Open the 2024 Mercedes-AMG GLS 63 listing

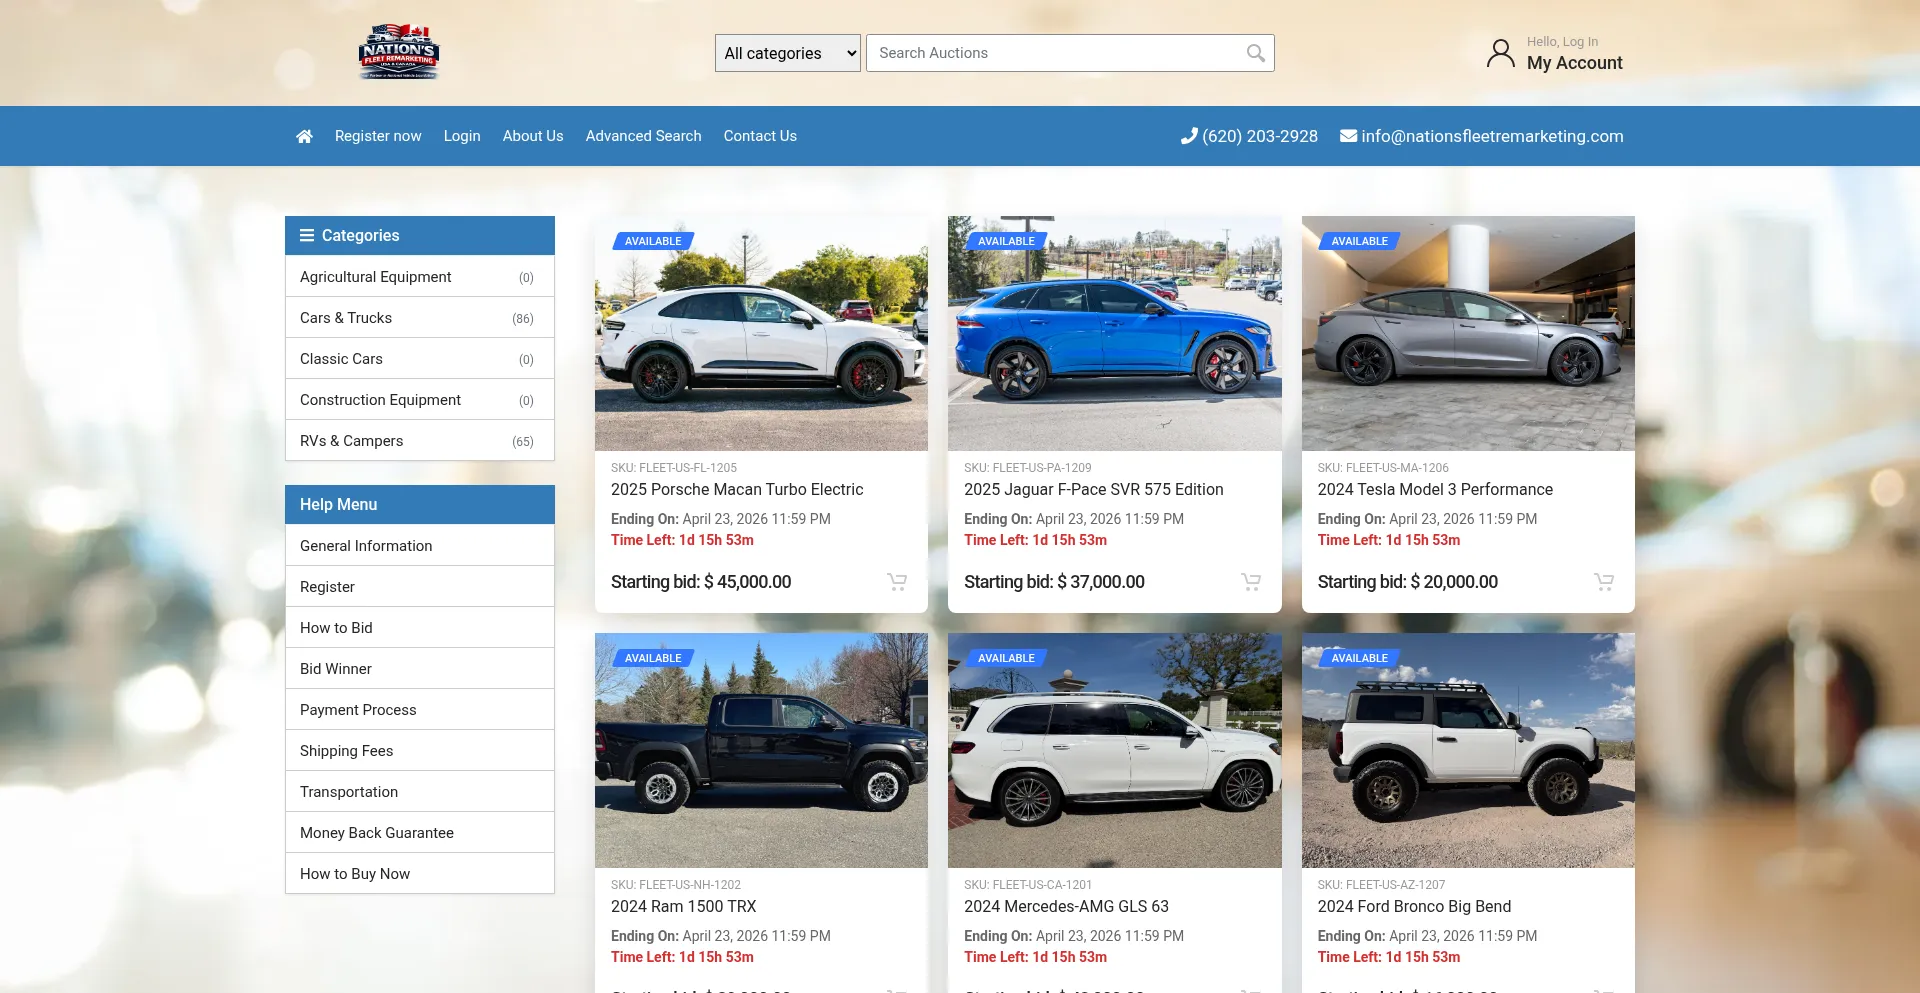click(1066, 907)
